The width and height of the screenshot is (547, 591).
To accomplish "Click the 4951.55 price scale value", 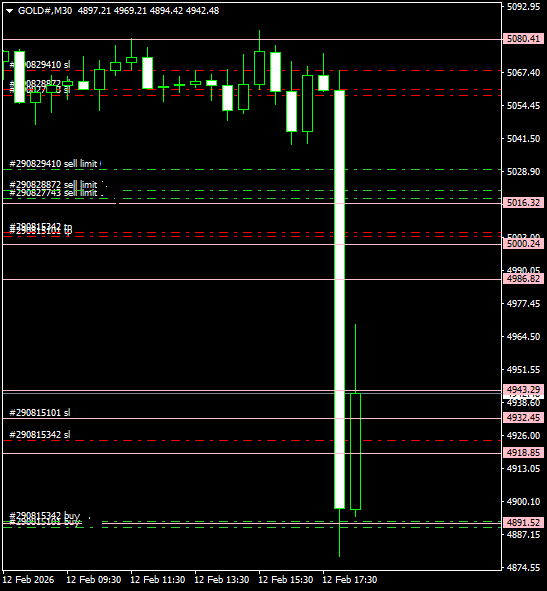I will [x=523, y=370].
